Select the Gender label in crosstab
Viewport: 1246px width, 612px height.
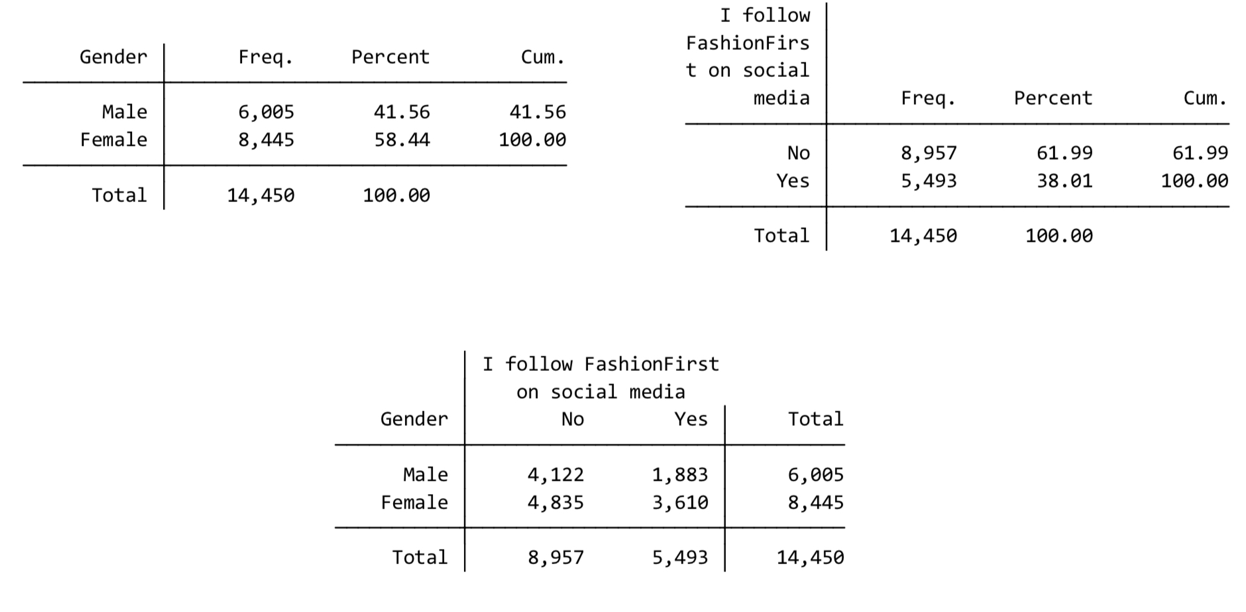pyautogui.click(x=414, y=419)
